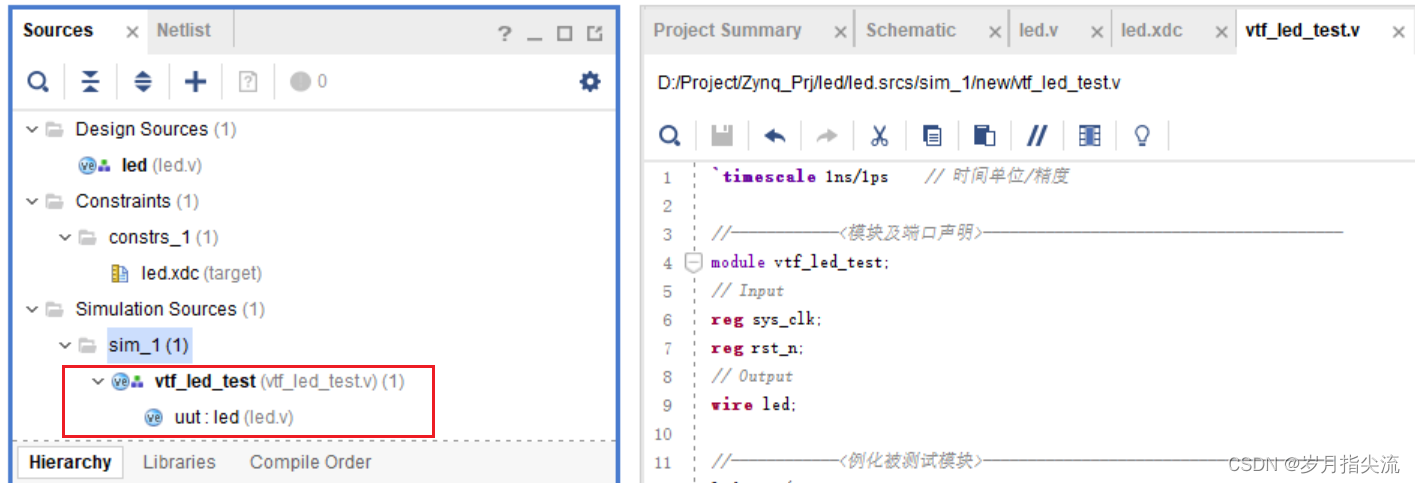Viewport: 1415px width, 483px height.
Task: Close the Project Summary tab
Action: coord(839,32)
